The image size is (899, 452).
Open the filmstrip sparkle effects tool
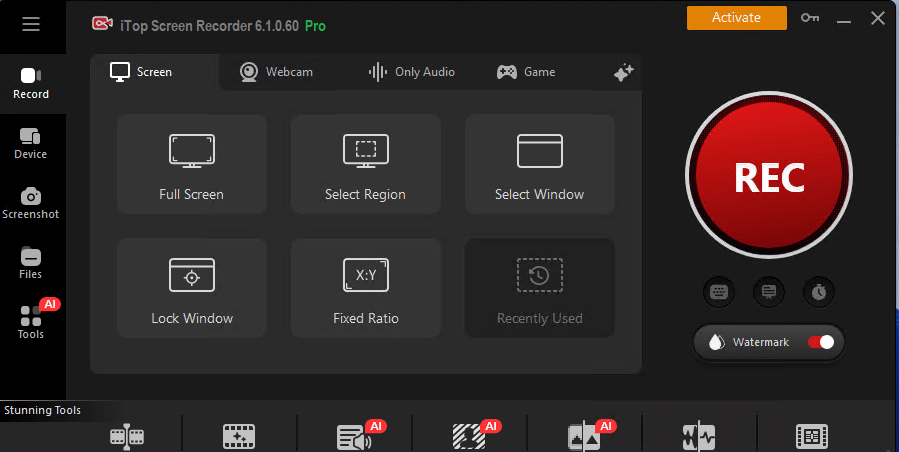click(239, 437)
